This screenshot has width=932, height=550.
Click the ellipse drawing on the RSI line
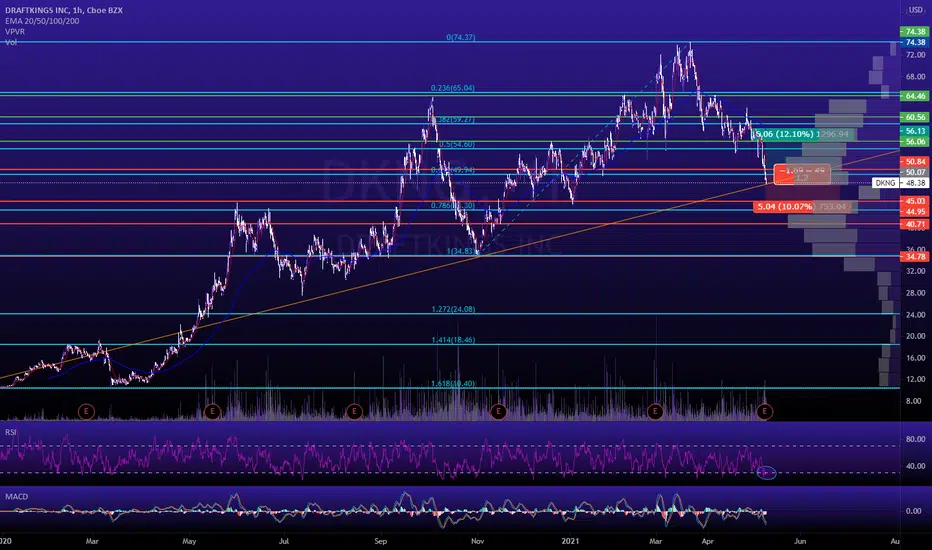point(767,473)
